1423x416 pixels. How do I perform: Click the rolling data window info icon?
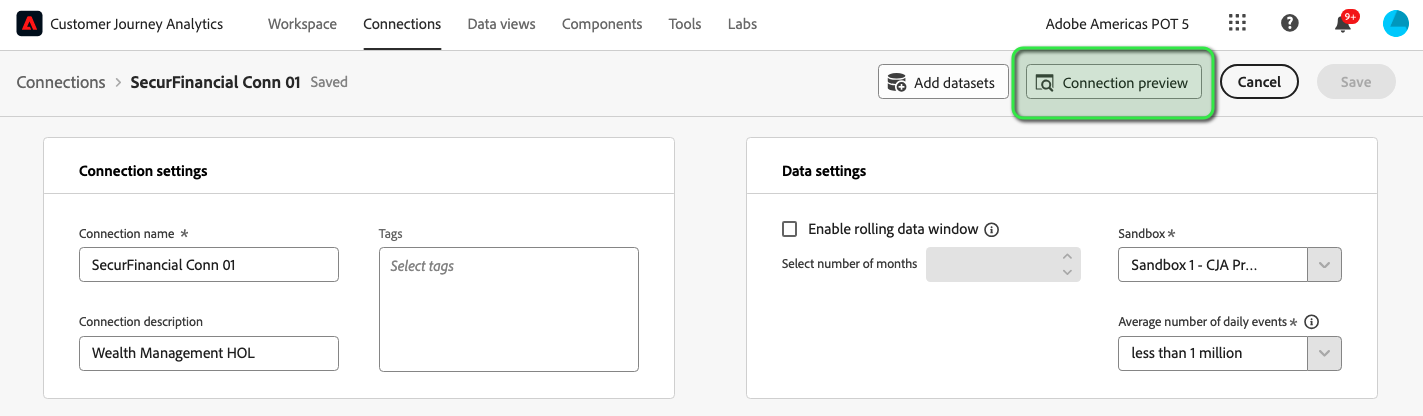992,230
